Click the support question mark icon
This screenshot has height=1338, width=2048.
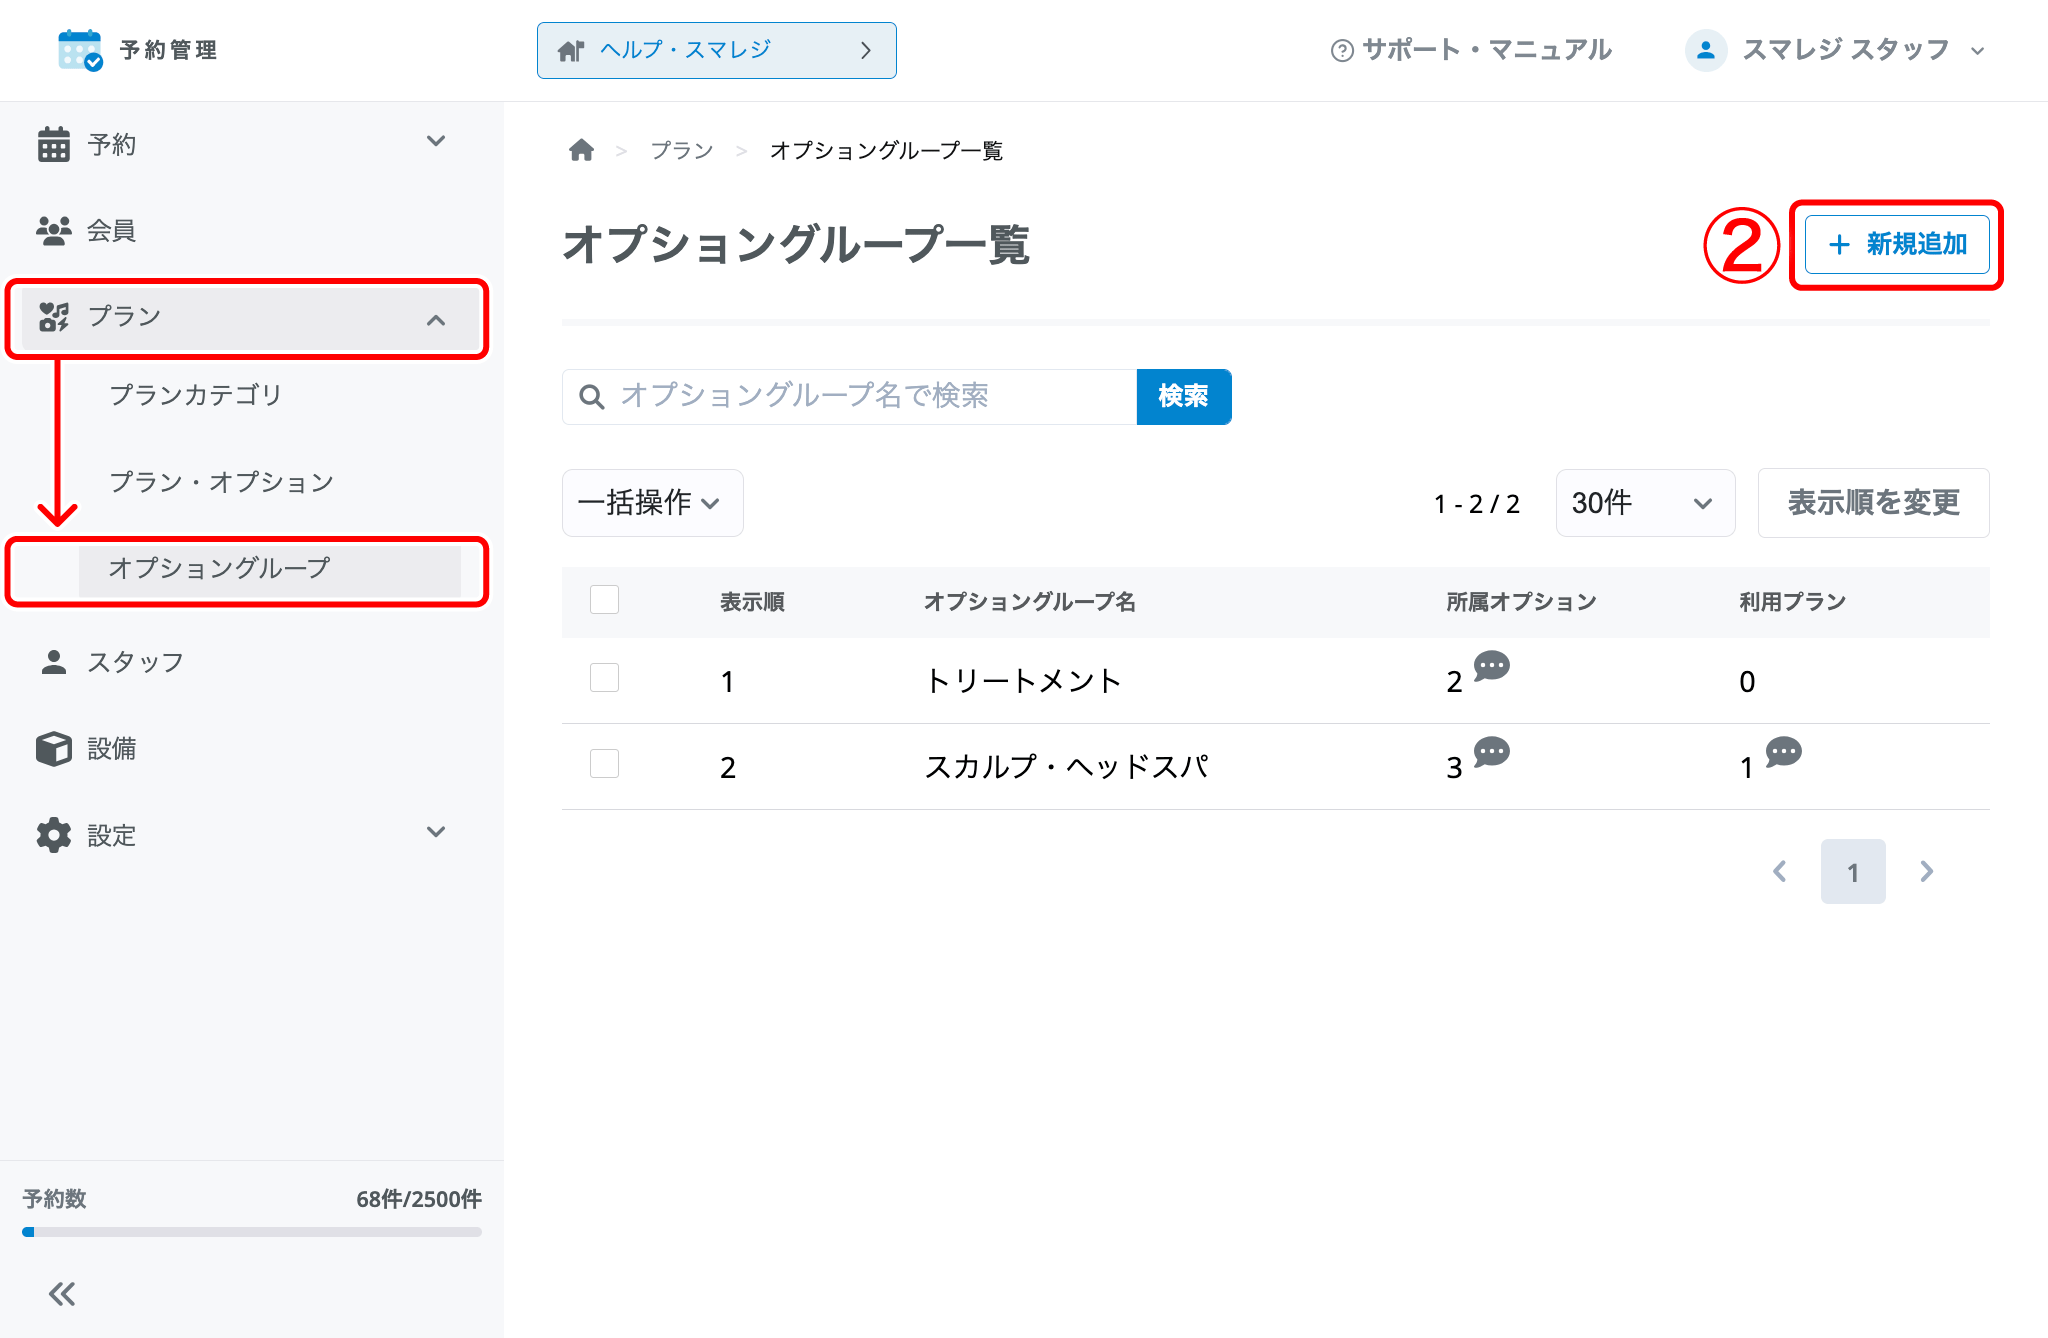pos(1342,50)
